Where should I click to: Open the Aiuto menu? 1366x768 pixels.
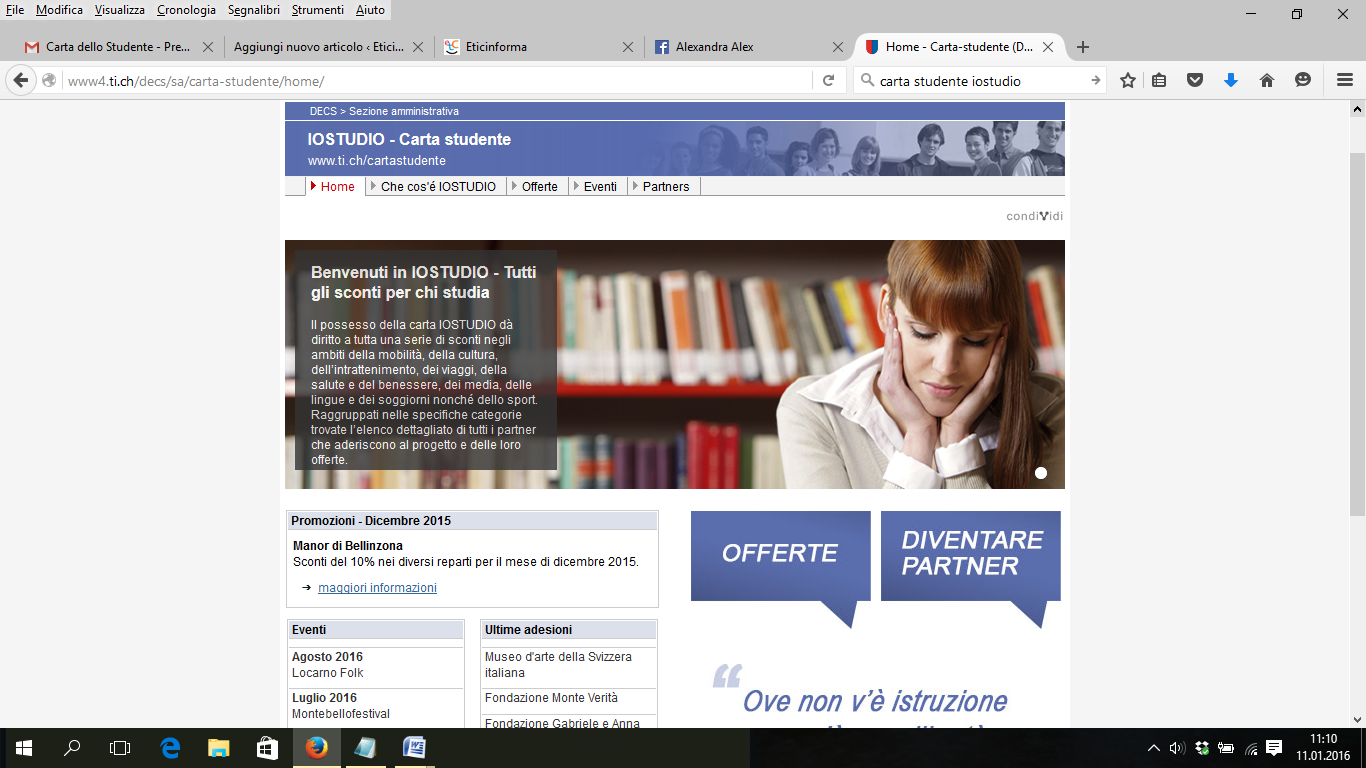[370, 10]
